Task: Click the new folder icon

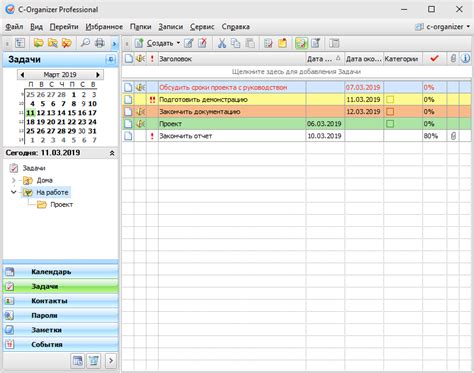Action: [39, 43]
